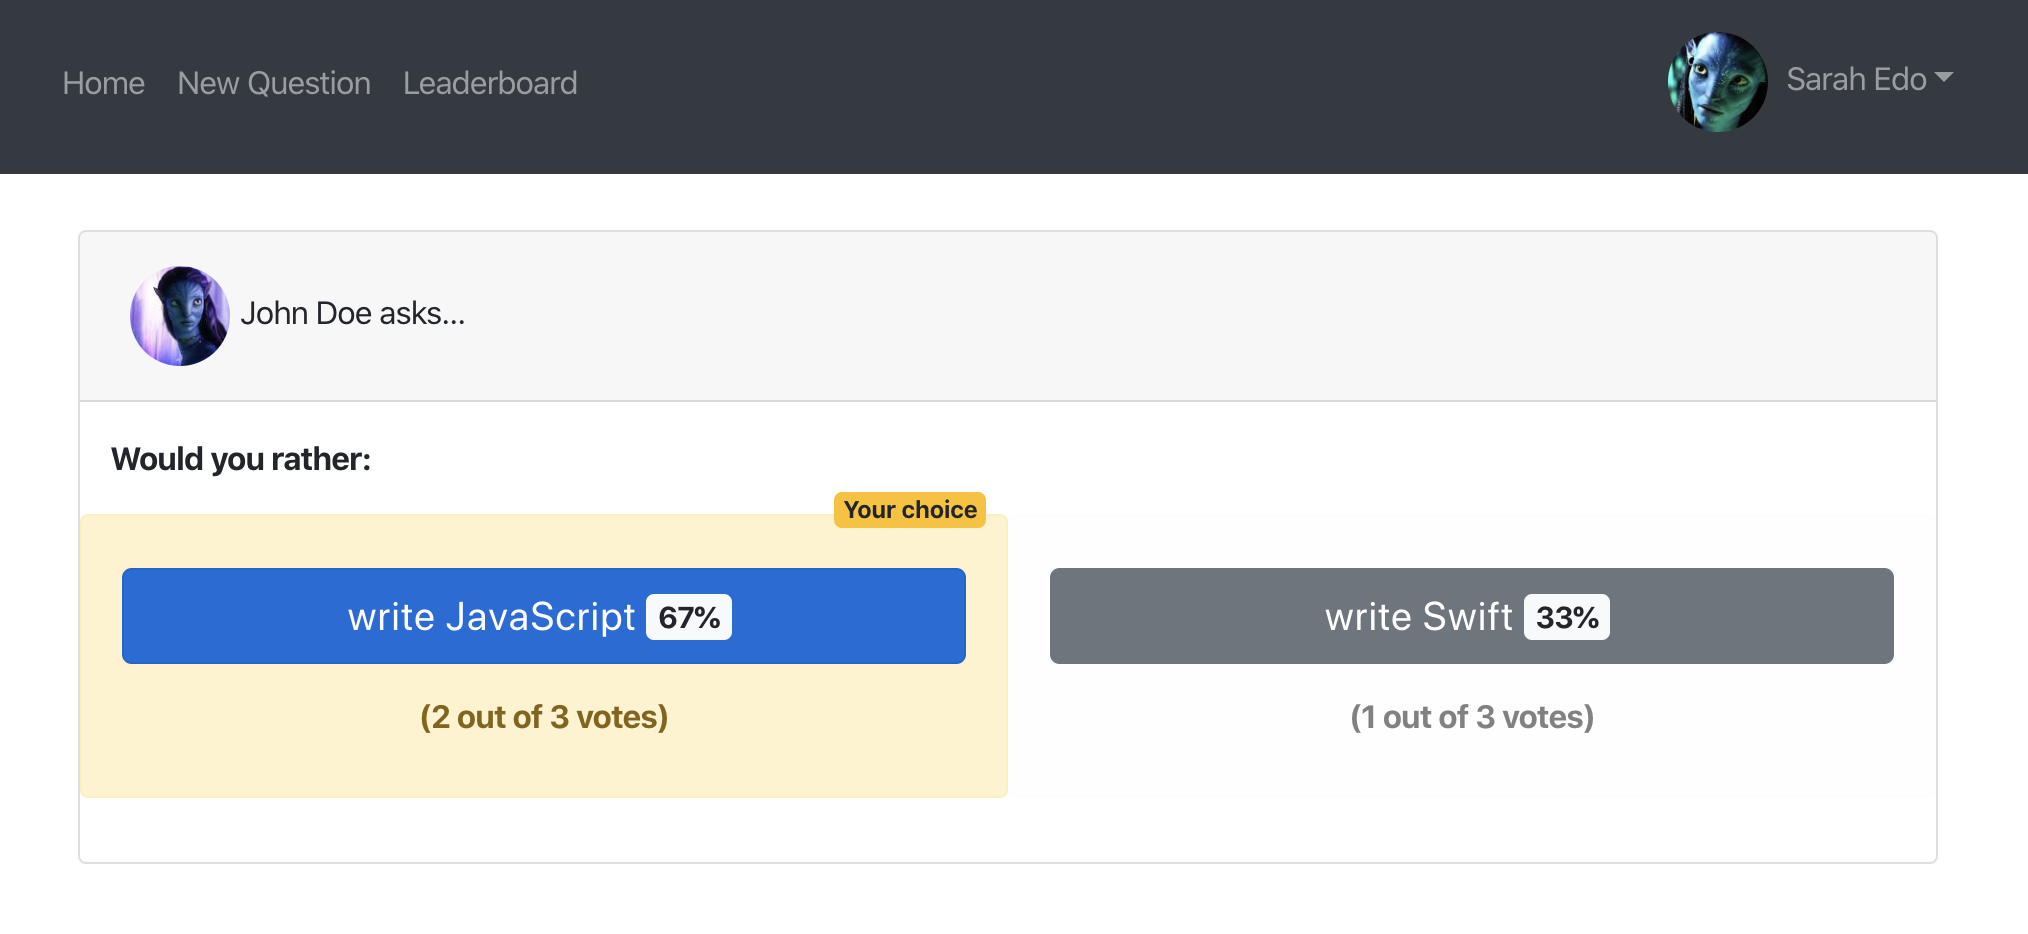Open the New Question page
Screen dimensions: 2028x934
click(274, 83)
